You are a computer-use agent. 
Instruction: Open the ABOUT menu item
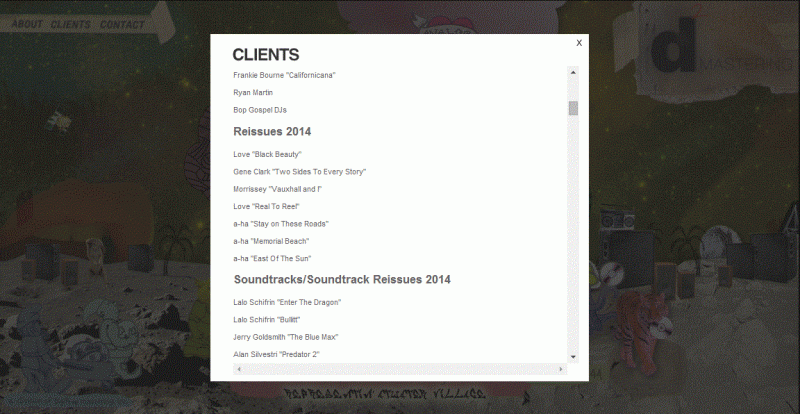coord(27,25)
